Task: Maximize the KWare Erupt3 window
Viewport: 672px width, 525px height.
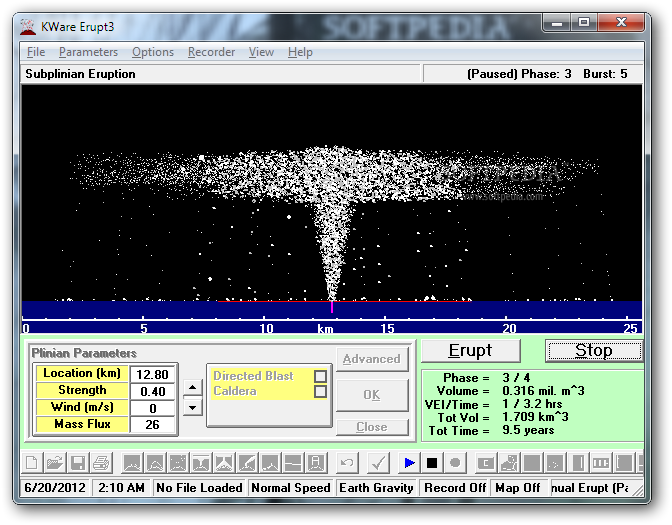Action: coord(584,23)
